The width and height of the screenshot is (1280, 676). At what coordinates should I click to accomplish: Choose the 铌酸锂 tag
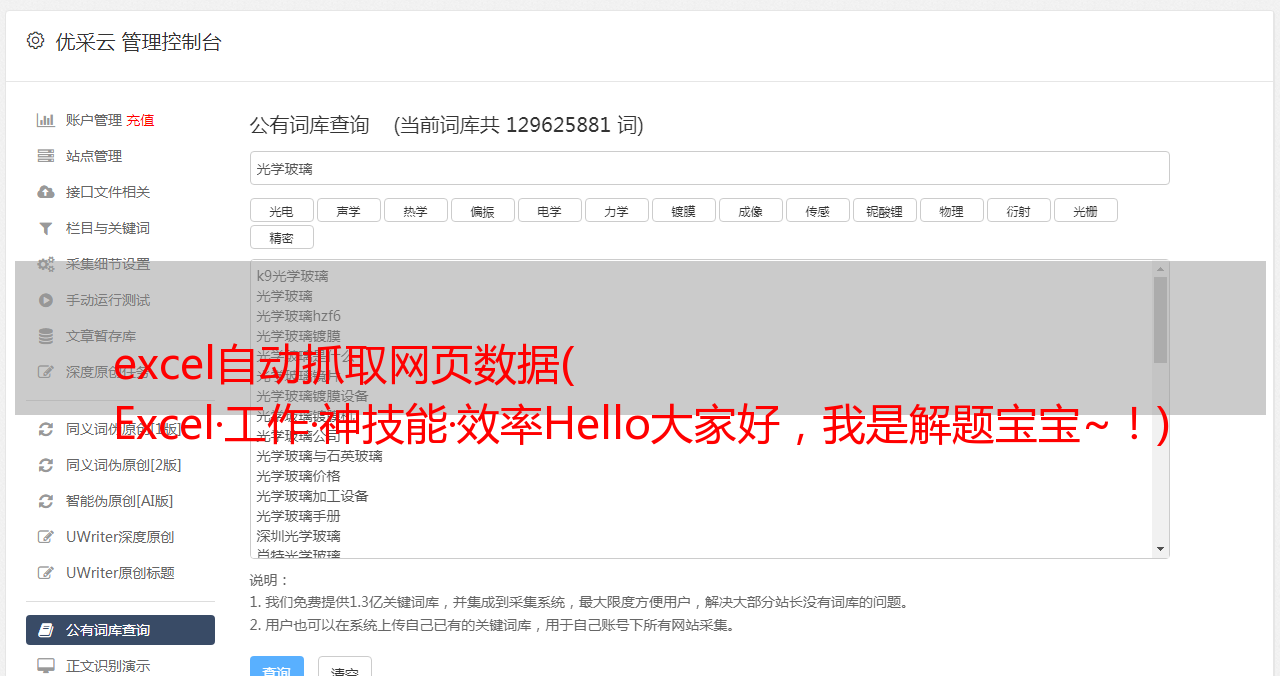(884, 210)
